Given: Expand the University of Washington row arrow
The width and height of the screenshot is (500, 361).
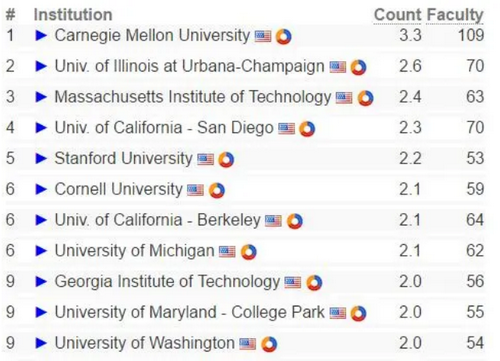Looking at the screenshot, I should pos(41,343).
